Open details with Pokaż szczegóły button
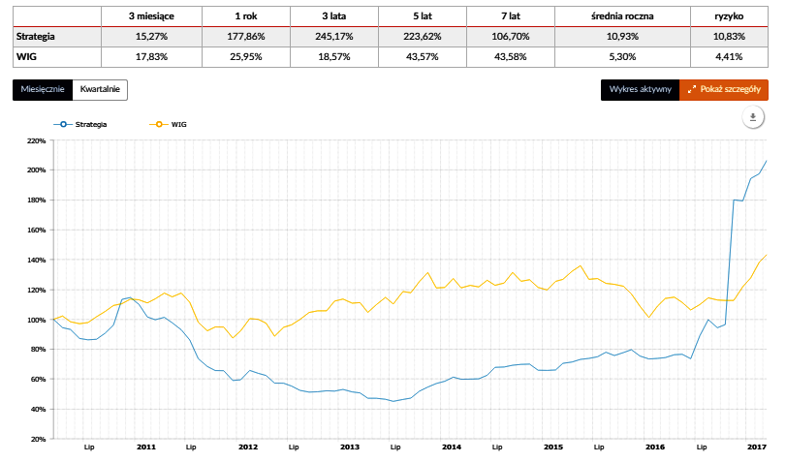Image resolution: width=786 pixels, height=463 pixels. click(724, 89)
